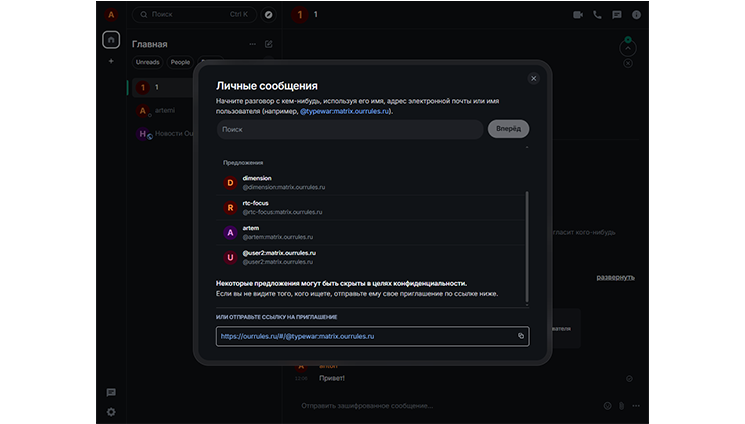
Task: Add a new space with plus icon
Action: click(x=111, y=61)
